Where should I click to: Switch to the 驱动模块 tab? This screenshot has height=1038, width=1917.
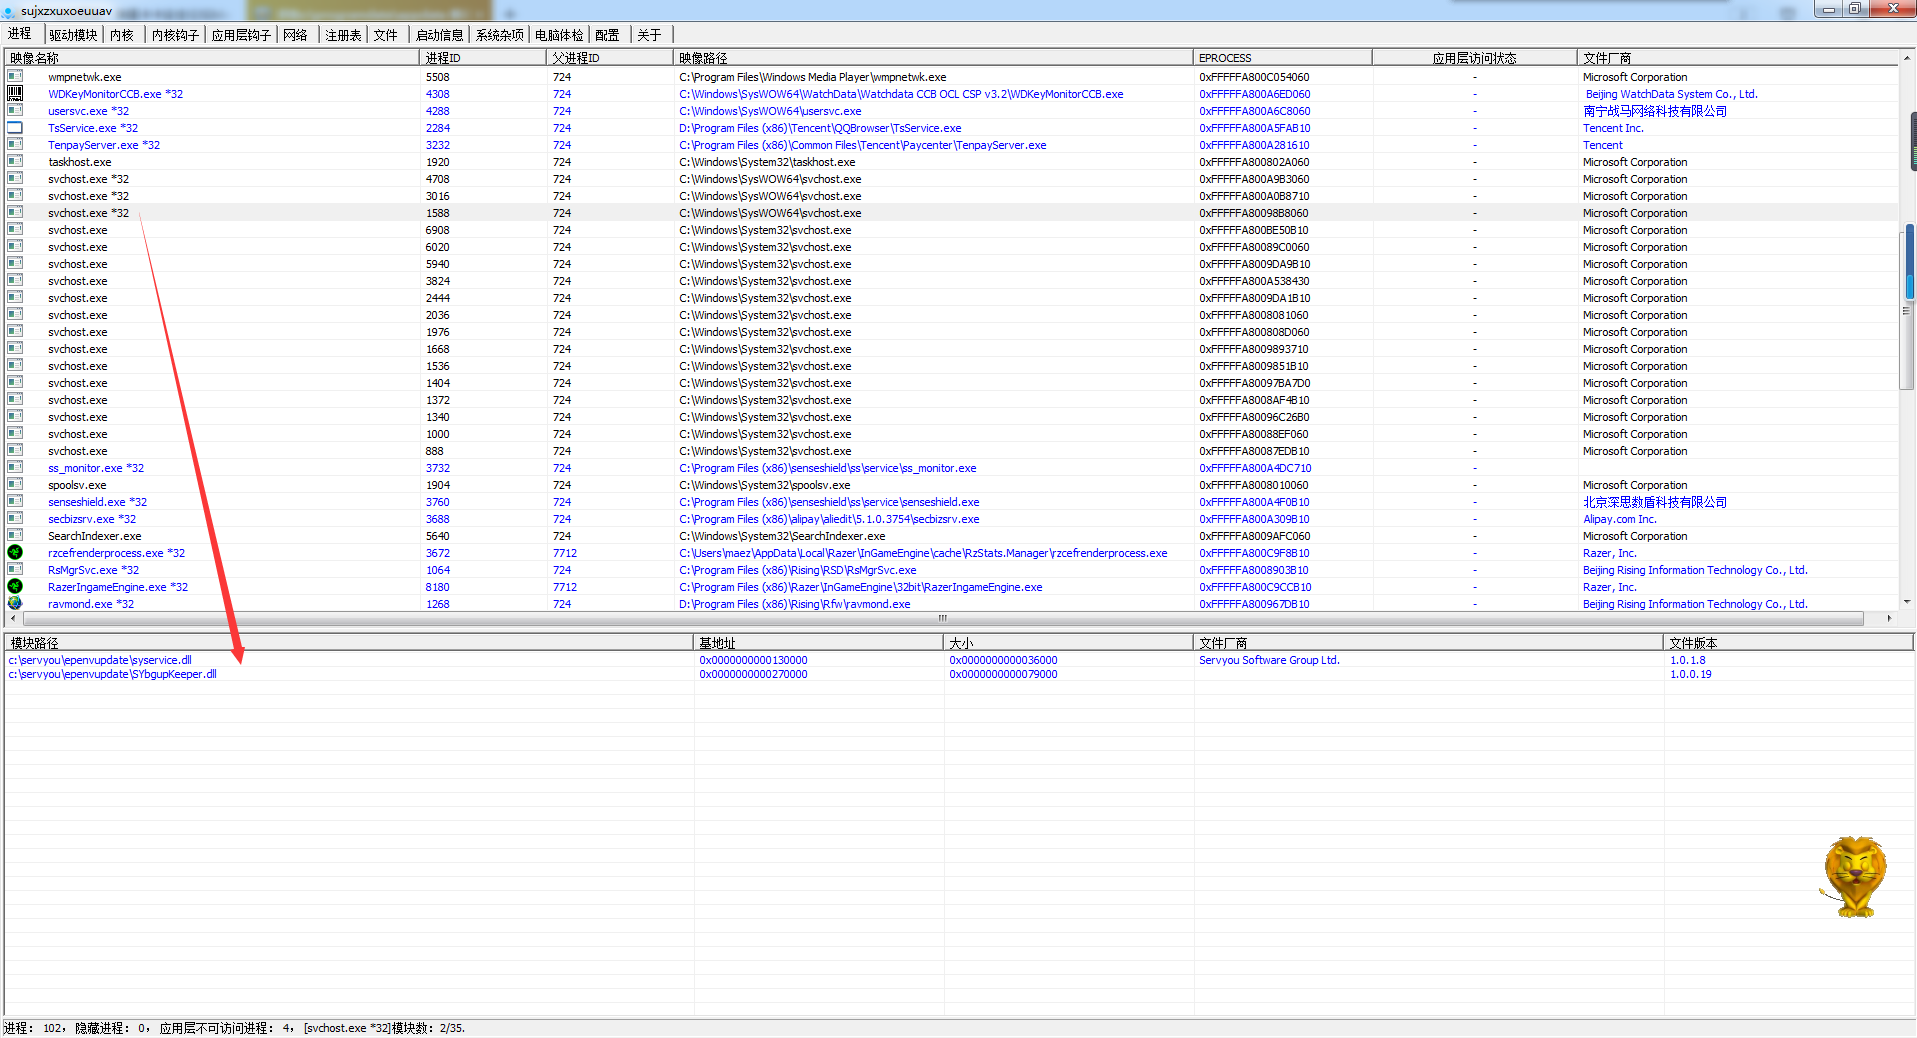tap(74, 35)
